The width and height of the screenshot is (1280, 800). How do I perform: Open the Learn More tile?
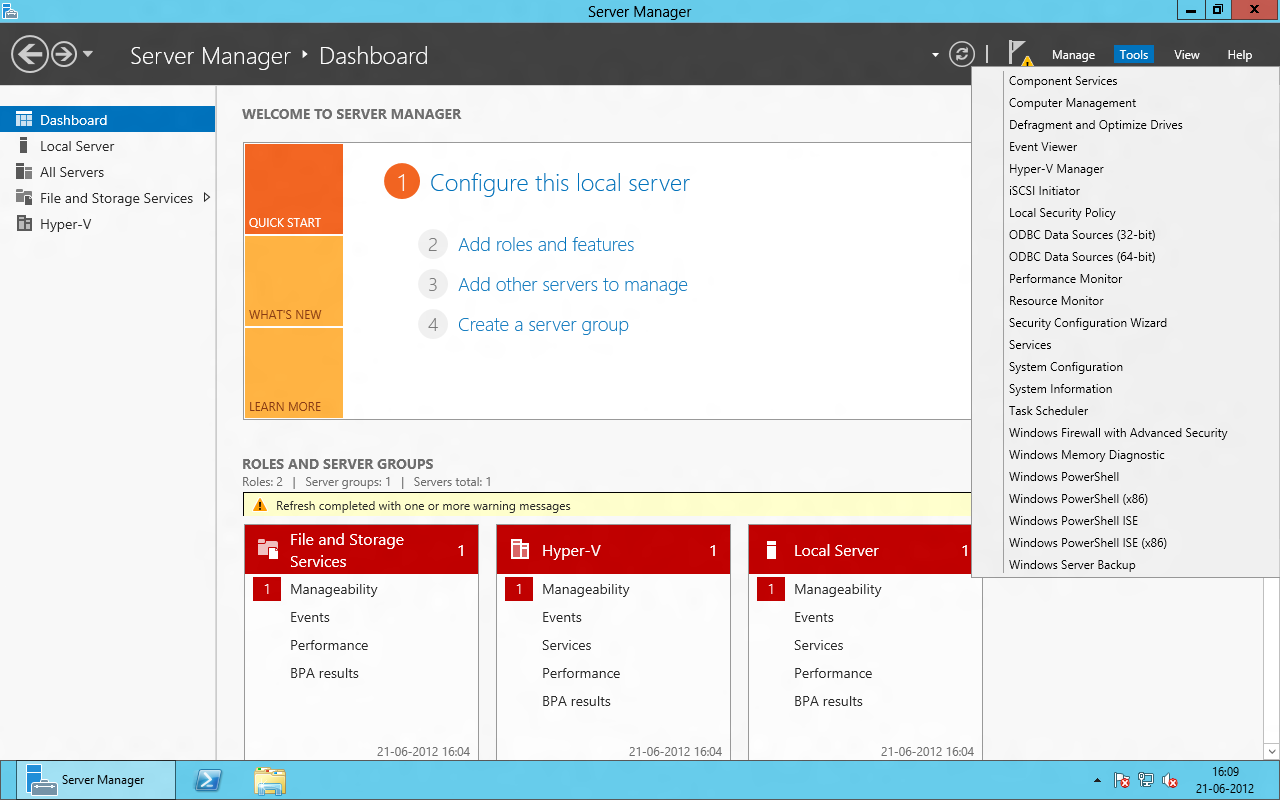pos(293,373)
